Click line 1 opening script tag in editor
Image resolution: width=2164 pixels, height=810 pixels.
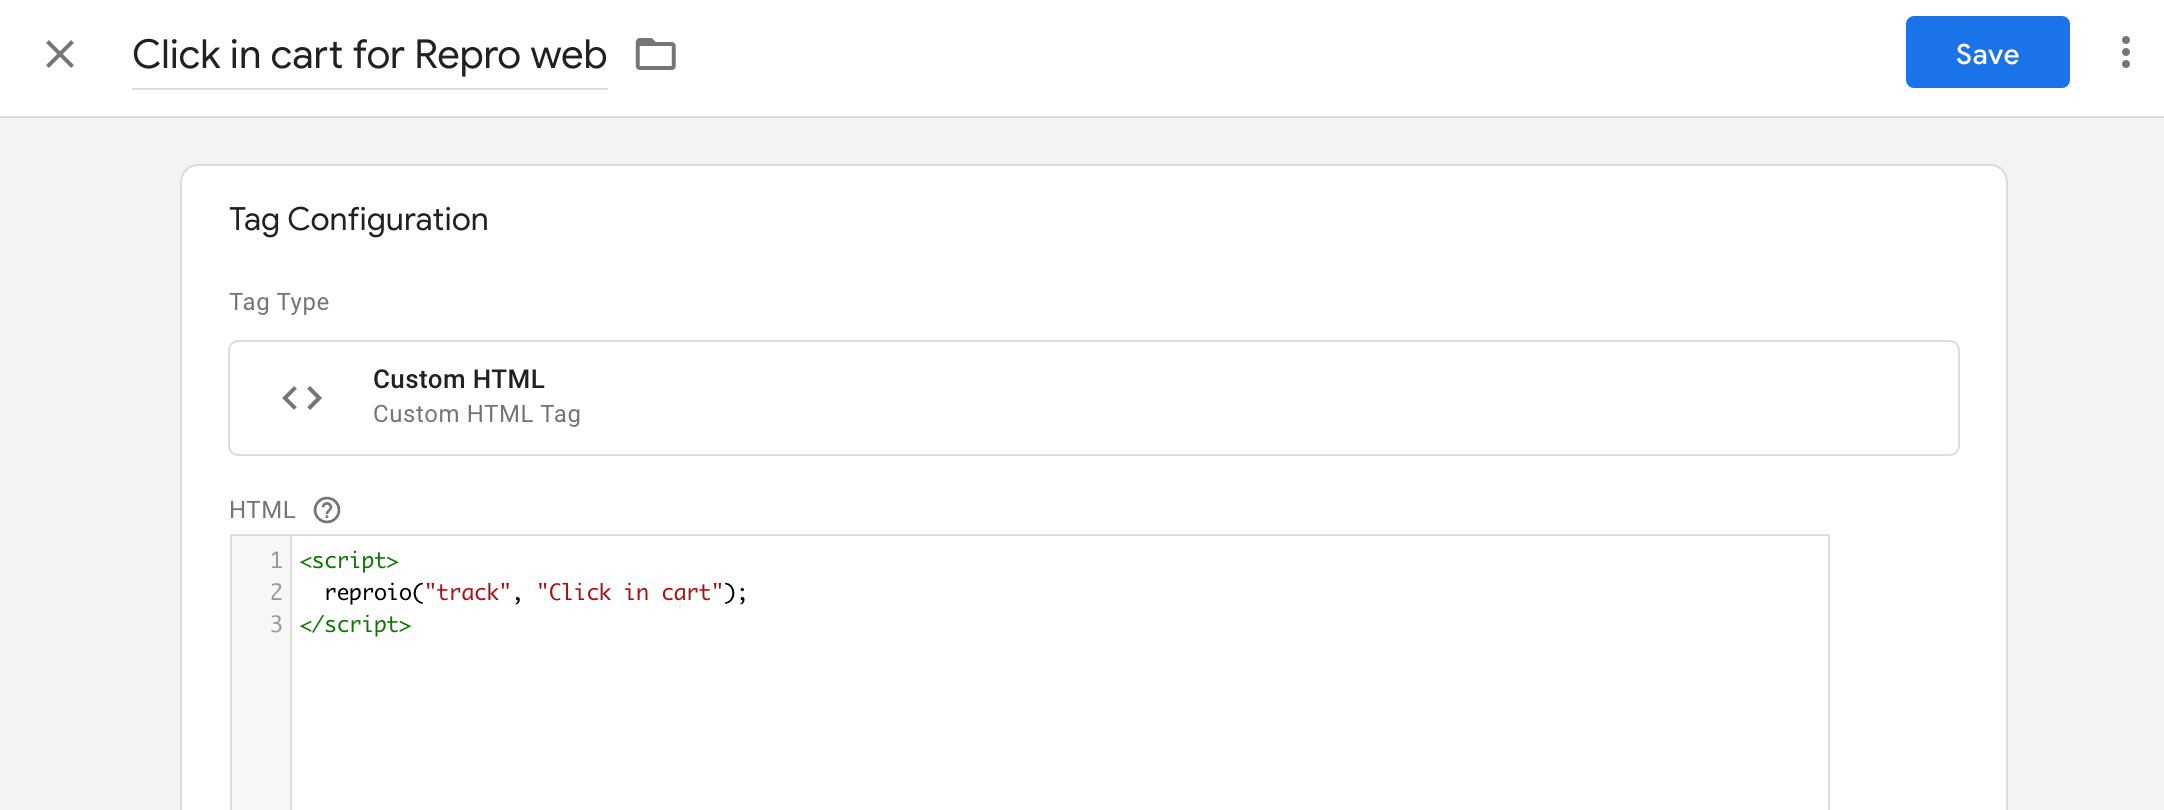(x=349, y=561)
